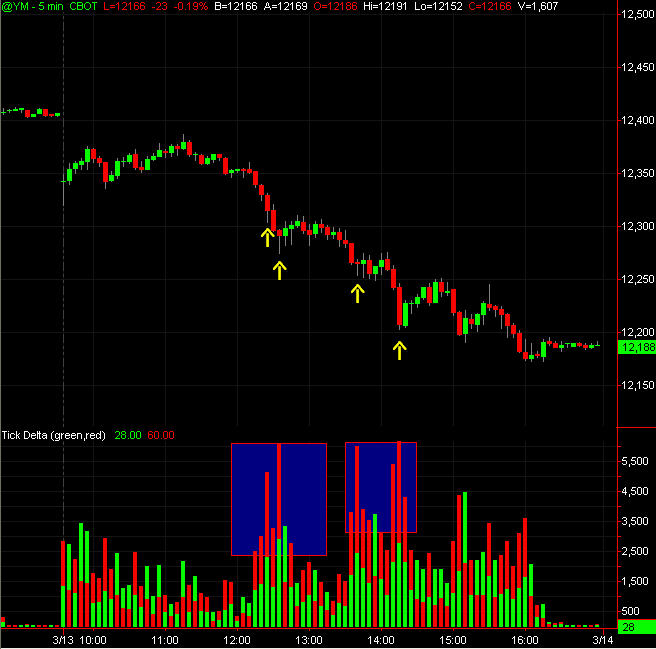656x649 pixels.
Task: Select the L=12166 last price value
Action: (x=124, y=6)
